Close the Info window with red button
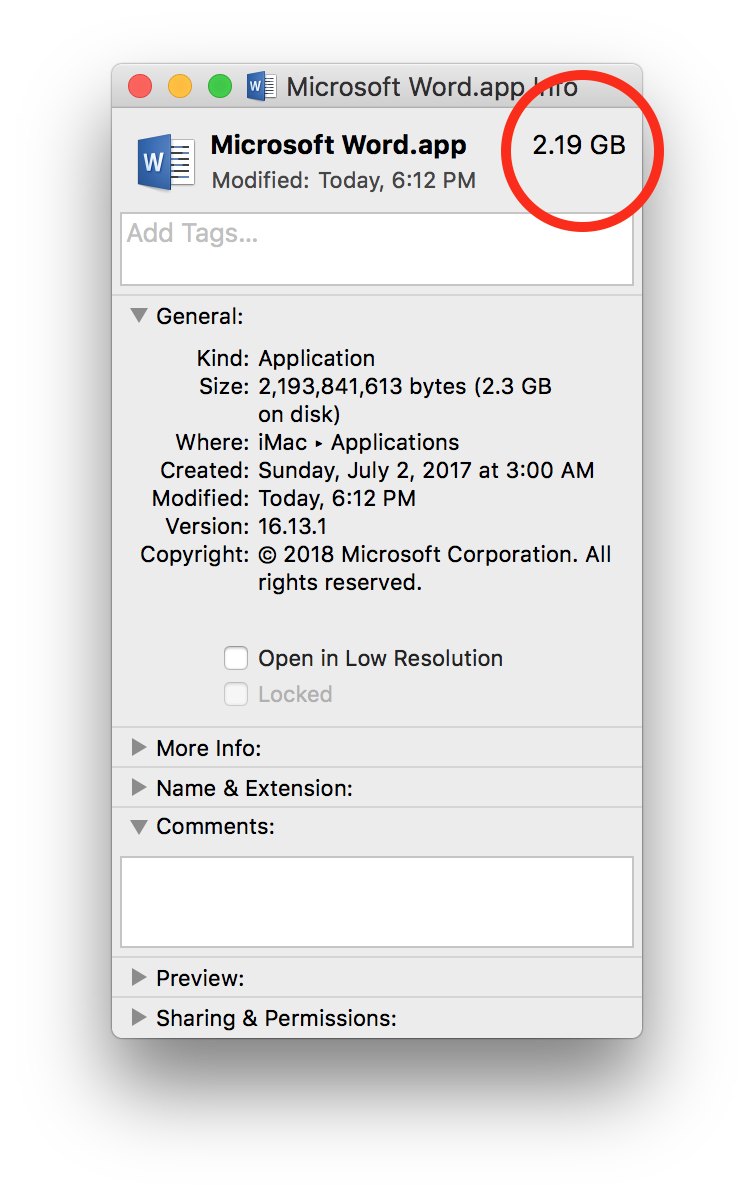The height and width of the screenshot is (1198, 754). (140, 86)
